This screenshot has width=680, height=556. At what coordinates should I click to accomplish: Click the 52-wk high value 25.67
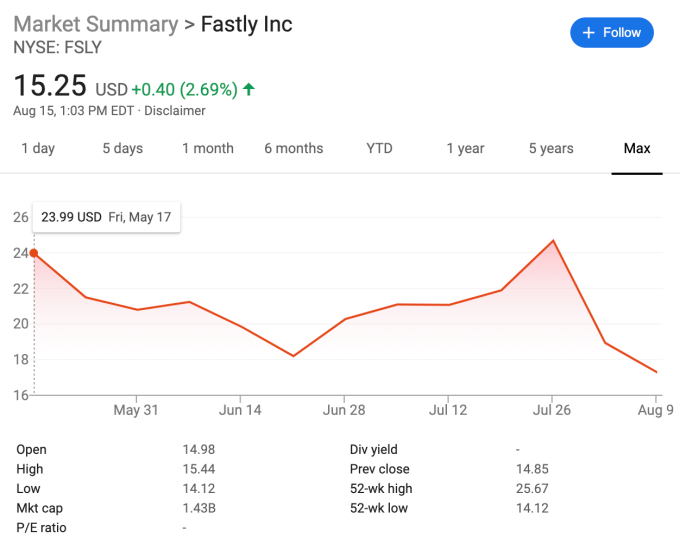531,489
